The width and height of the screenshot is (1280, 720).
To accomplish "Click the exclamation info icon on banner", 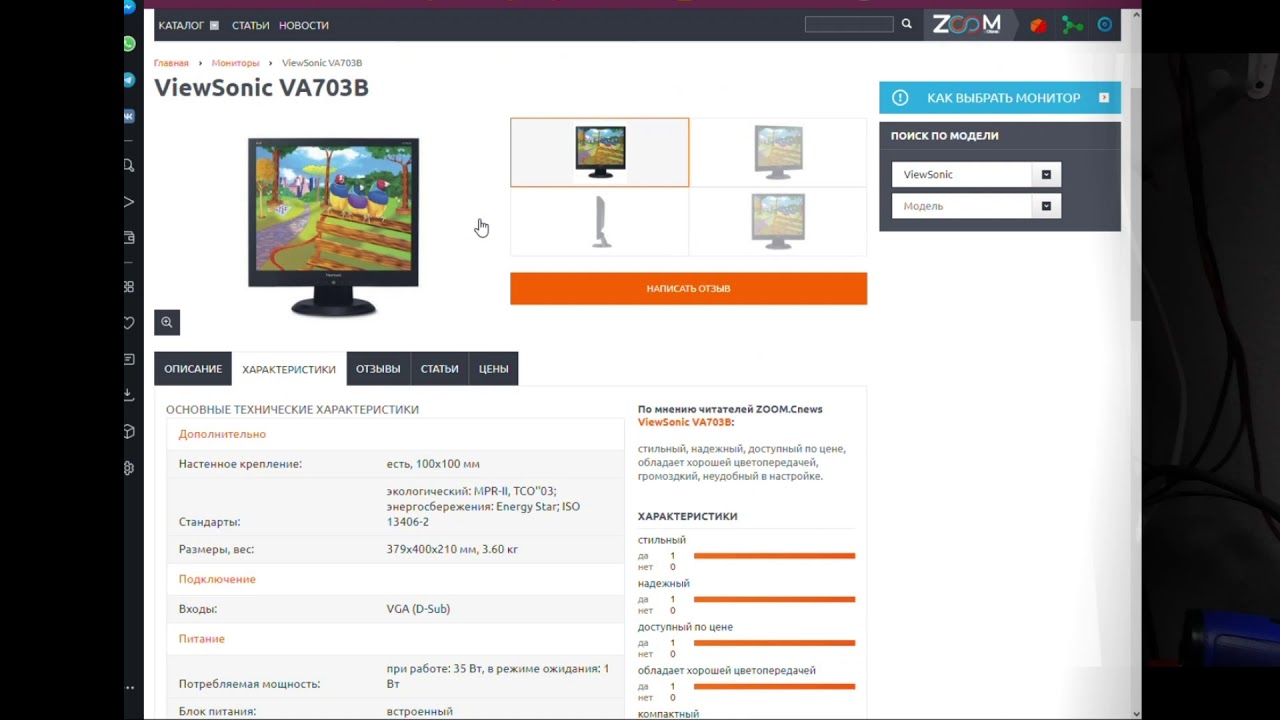I will 900,98.
